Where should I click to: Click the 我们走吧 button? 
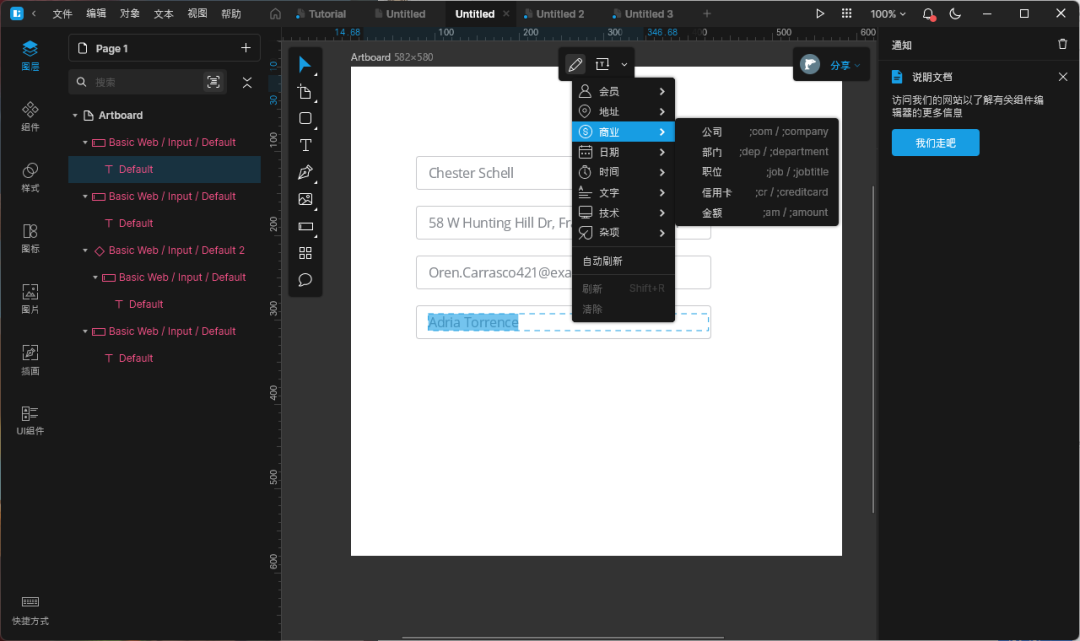click(935, 143)
